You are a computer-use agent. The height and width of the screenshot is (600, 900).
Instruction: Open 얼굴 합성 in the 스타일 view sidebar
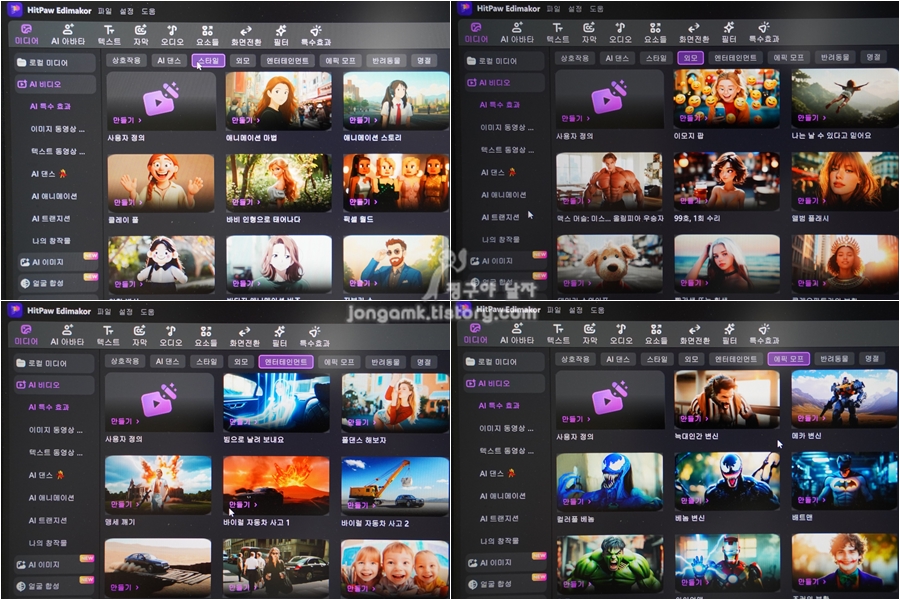(x=56, y=283)
